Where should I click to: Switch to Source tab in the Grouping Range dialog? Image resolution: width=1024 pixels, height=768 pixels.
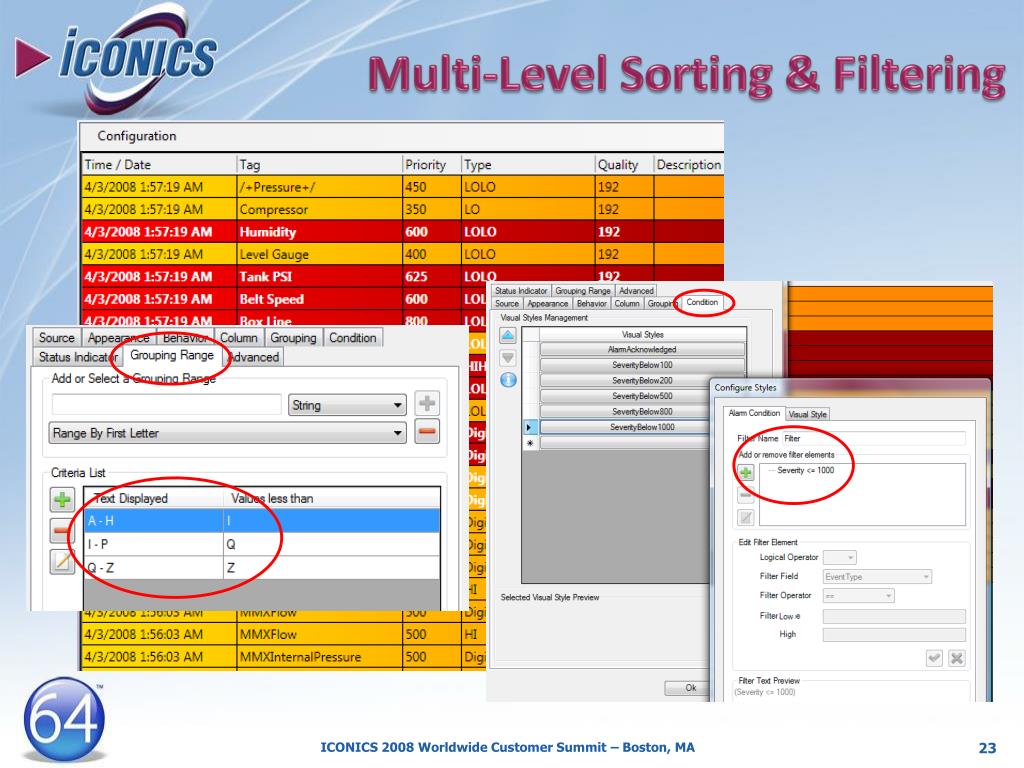click(57, 338)
